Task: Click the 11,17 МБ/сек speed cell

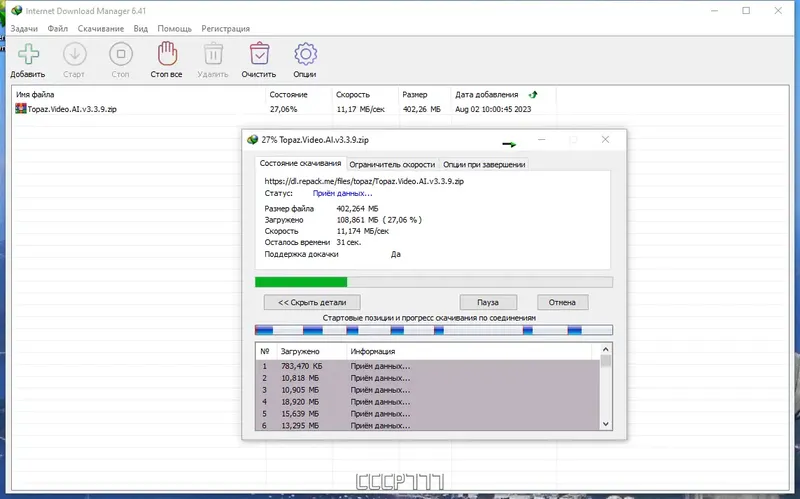Action: [360, 109]
